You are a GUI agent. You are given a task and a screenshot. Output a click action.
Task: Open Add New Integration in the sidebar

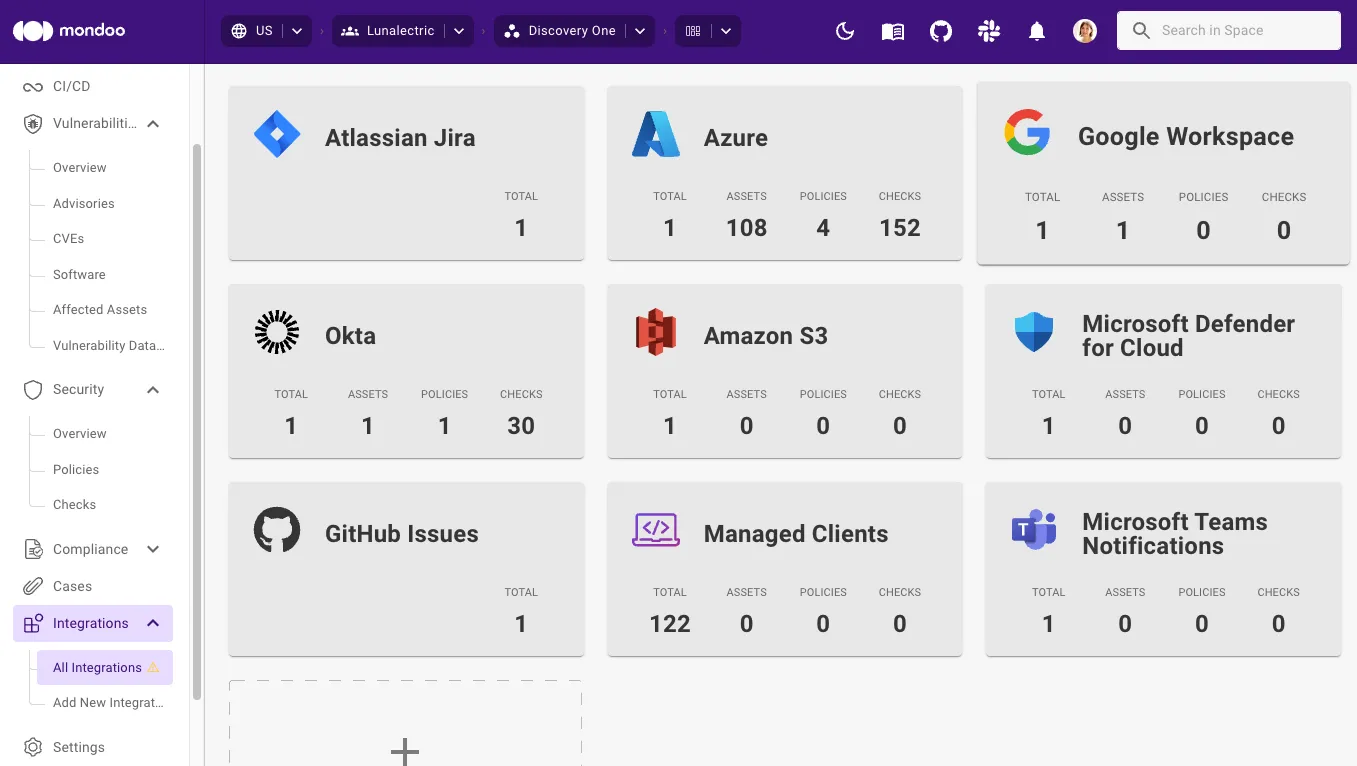108,703
